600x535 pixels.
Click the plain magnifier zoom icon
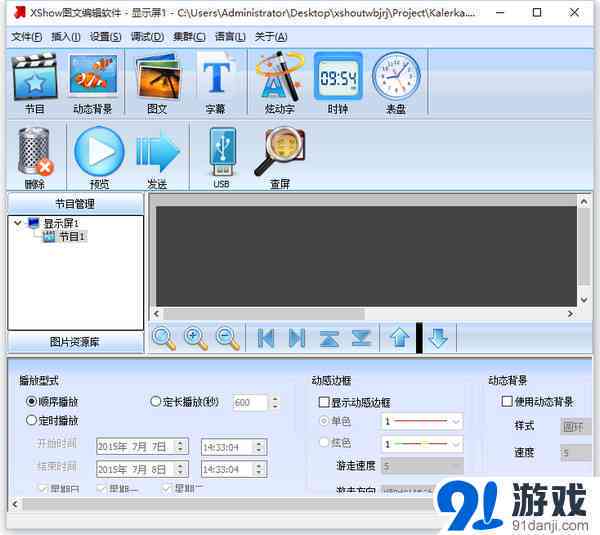[x=164, y=338]
